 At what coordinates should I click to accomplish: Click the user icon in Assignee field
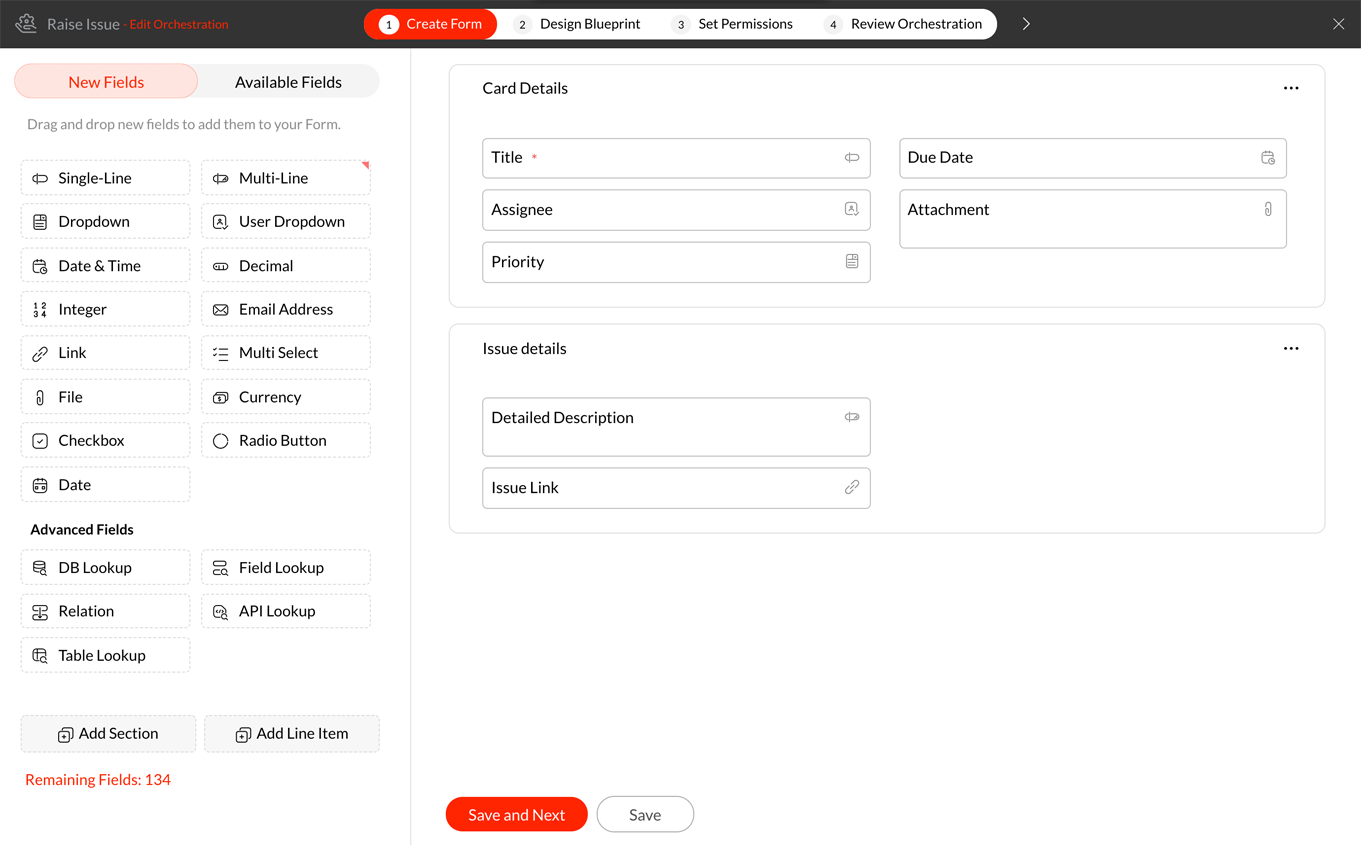coord(852,210)
